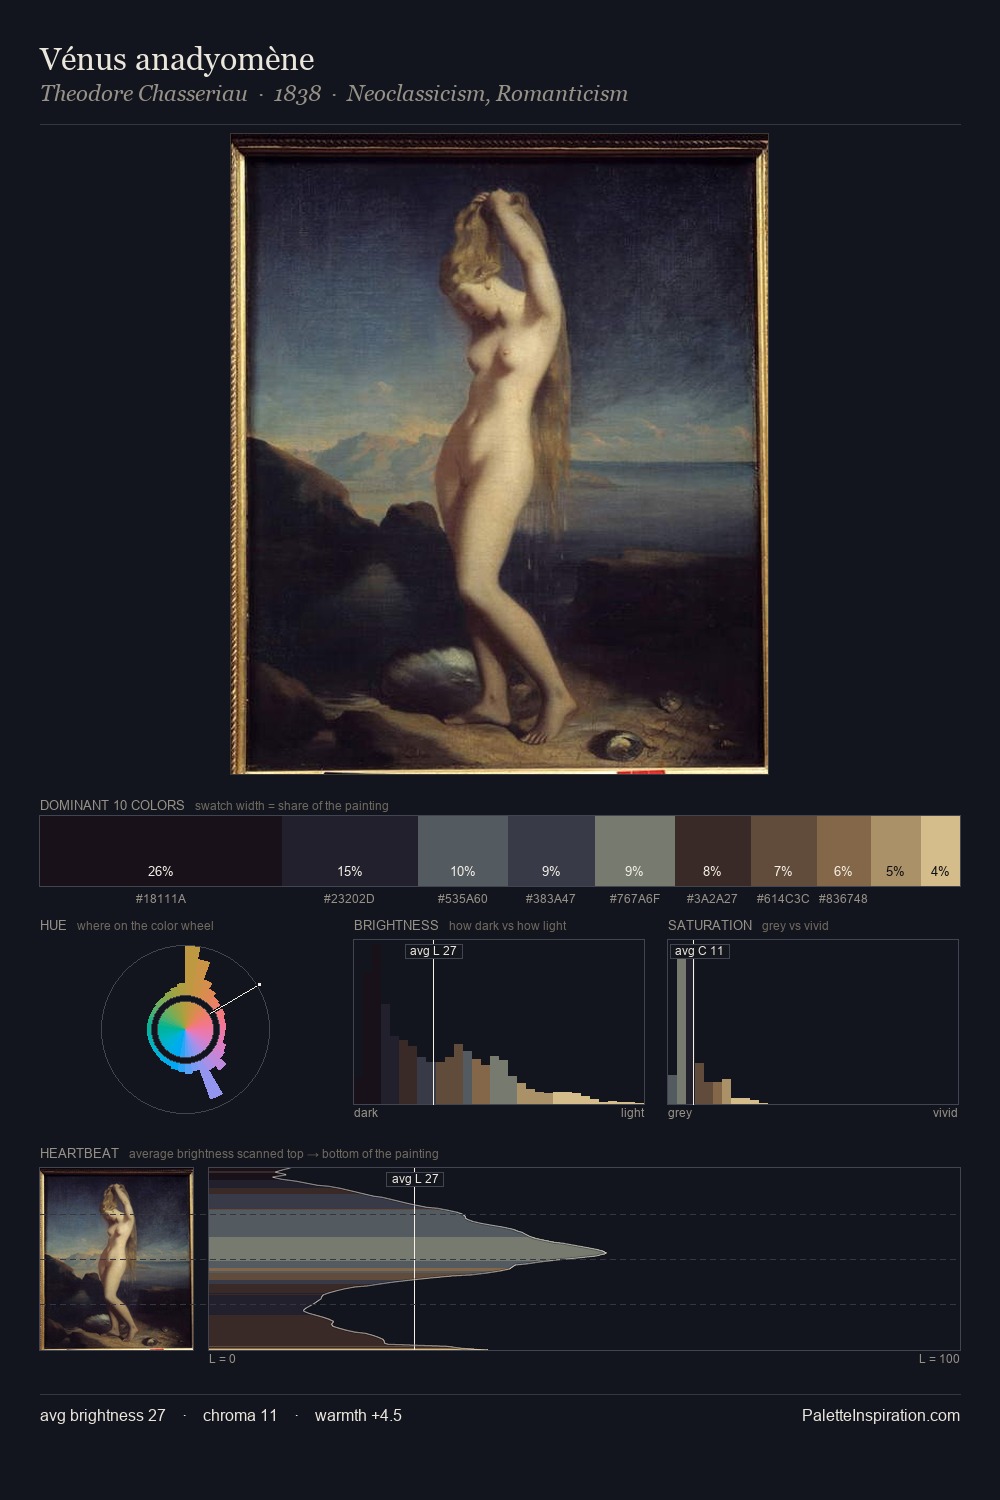The image size is (1000, 1500).
Task: Click "grey vs vivid" caption
Action: (x=795, y=925)
